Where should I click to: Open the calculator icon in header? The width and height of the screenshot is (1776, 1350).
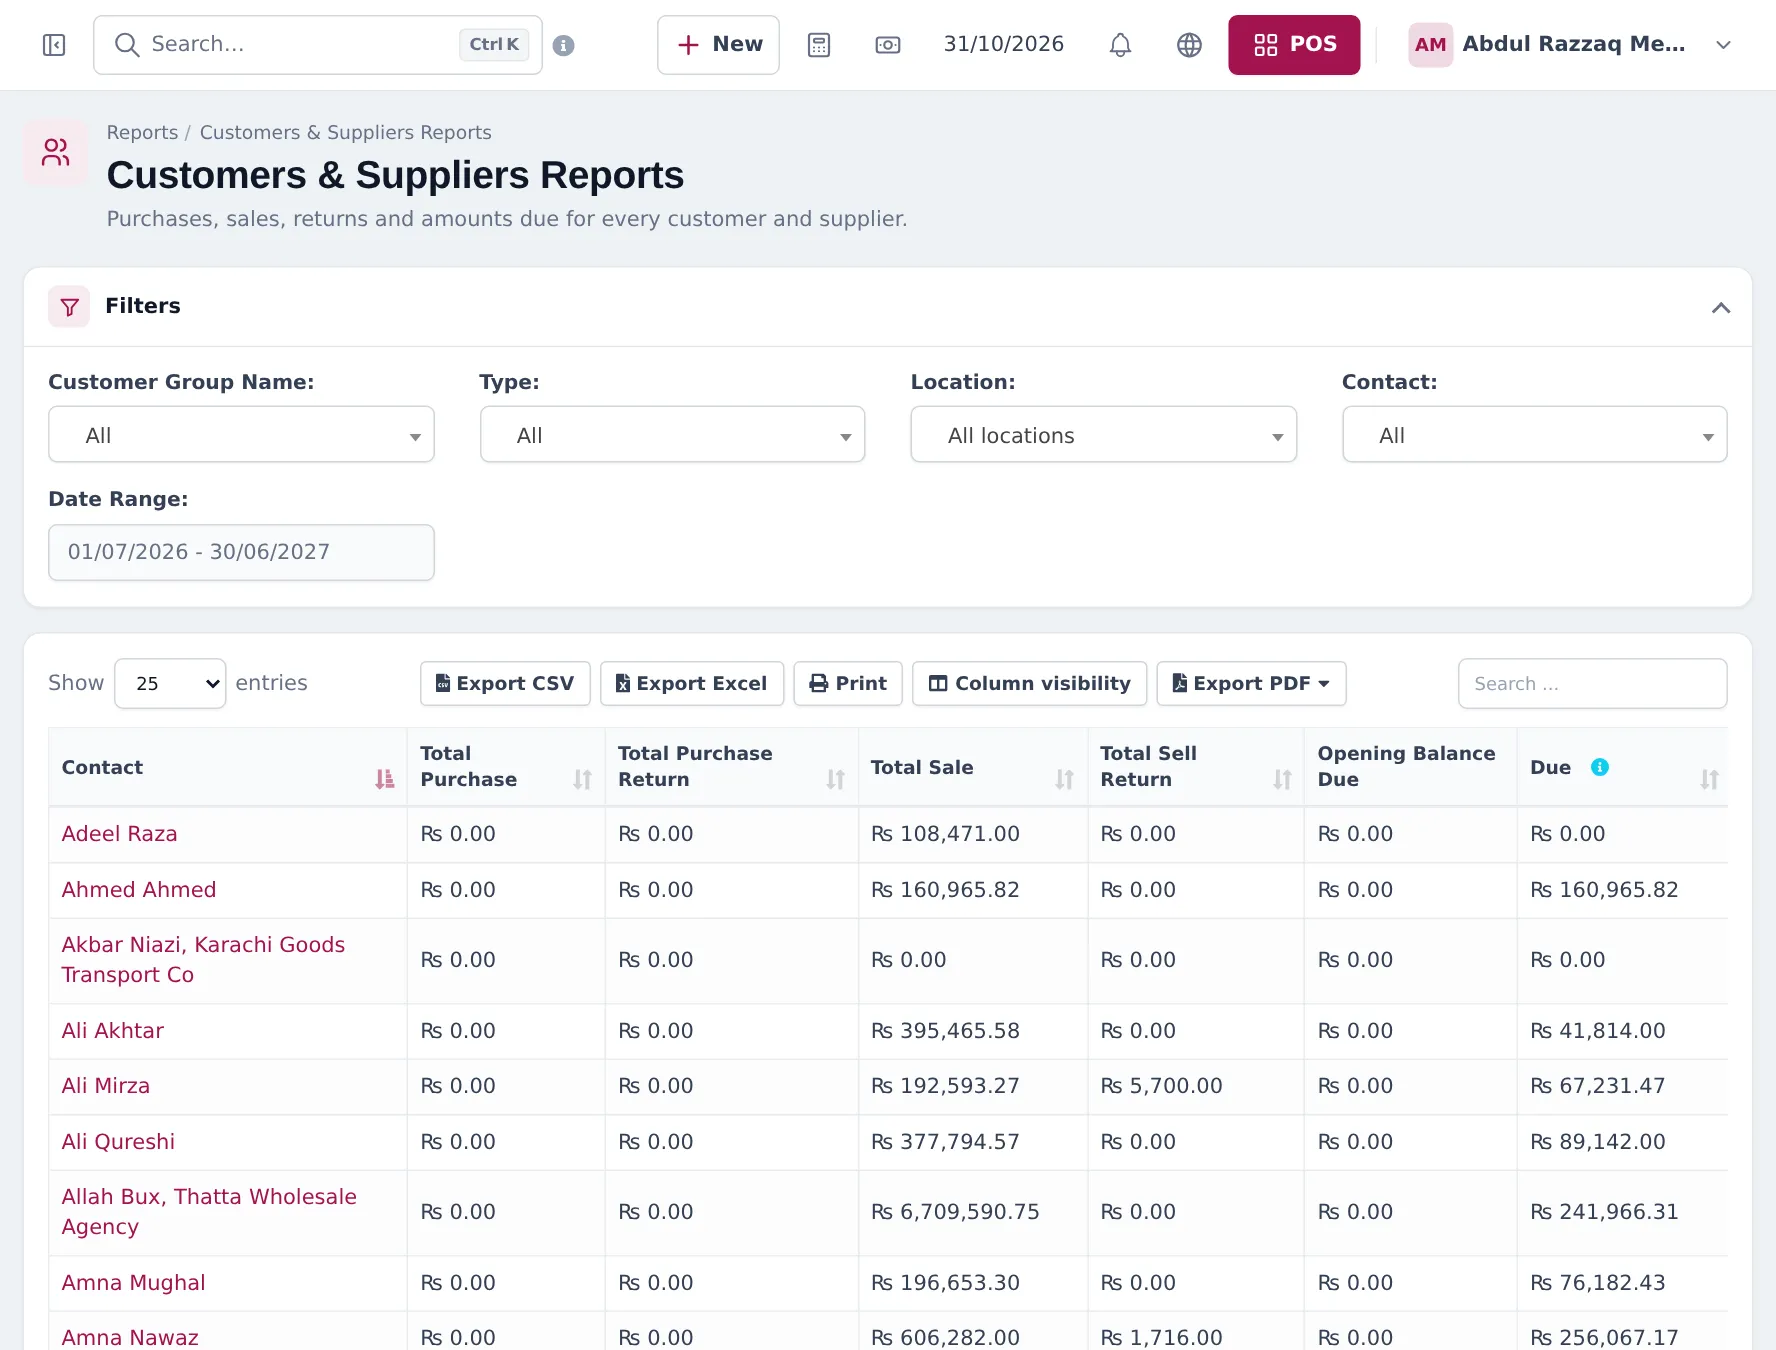[819, 45]
